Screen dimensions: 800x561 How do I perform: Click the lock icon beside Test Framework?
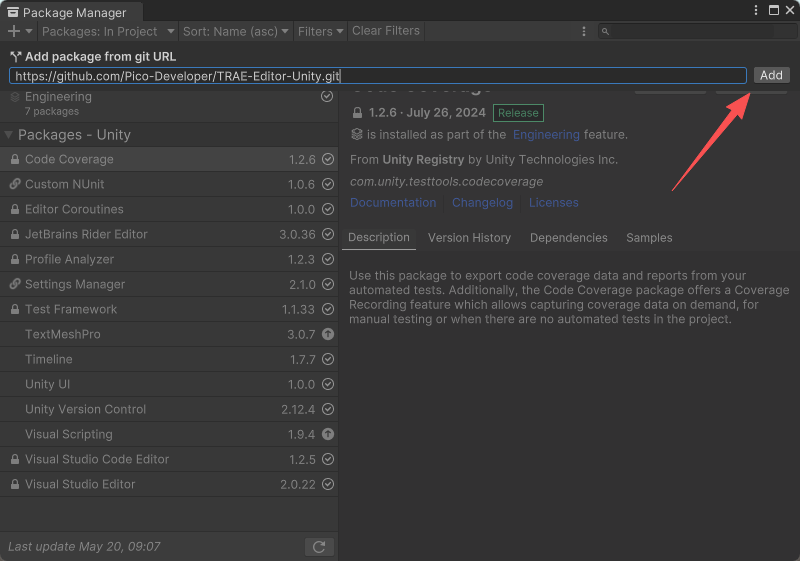(15, 309)
